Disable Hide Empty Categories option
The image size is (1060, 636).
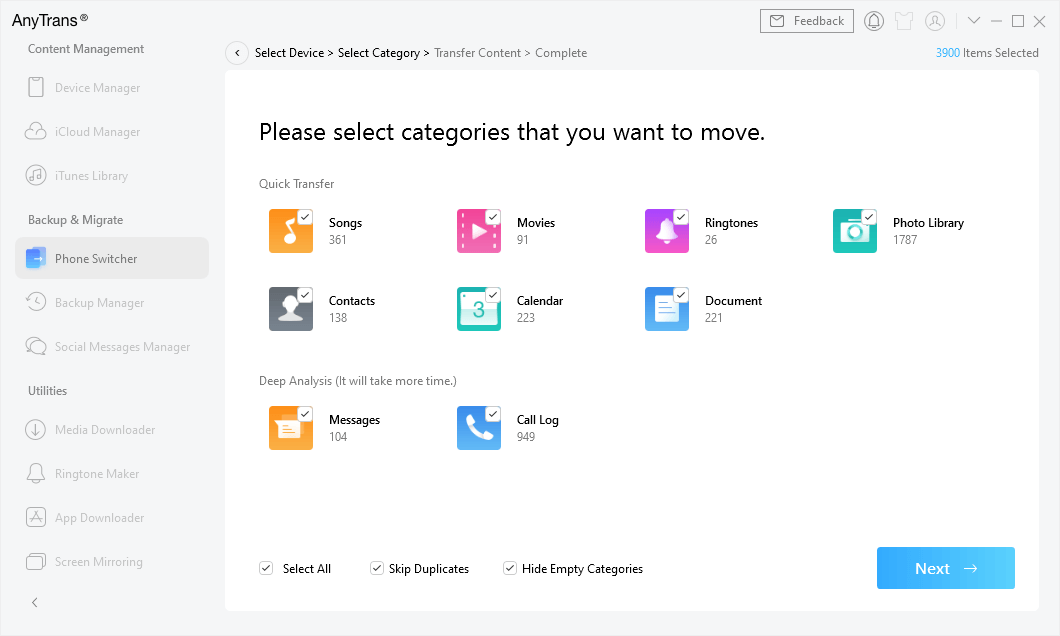(x=510, y=568)
